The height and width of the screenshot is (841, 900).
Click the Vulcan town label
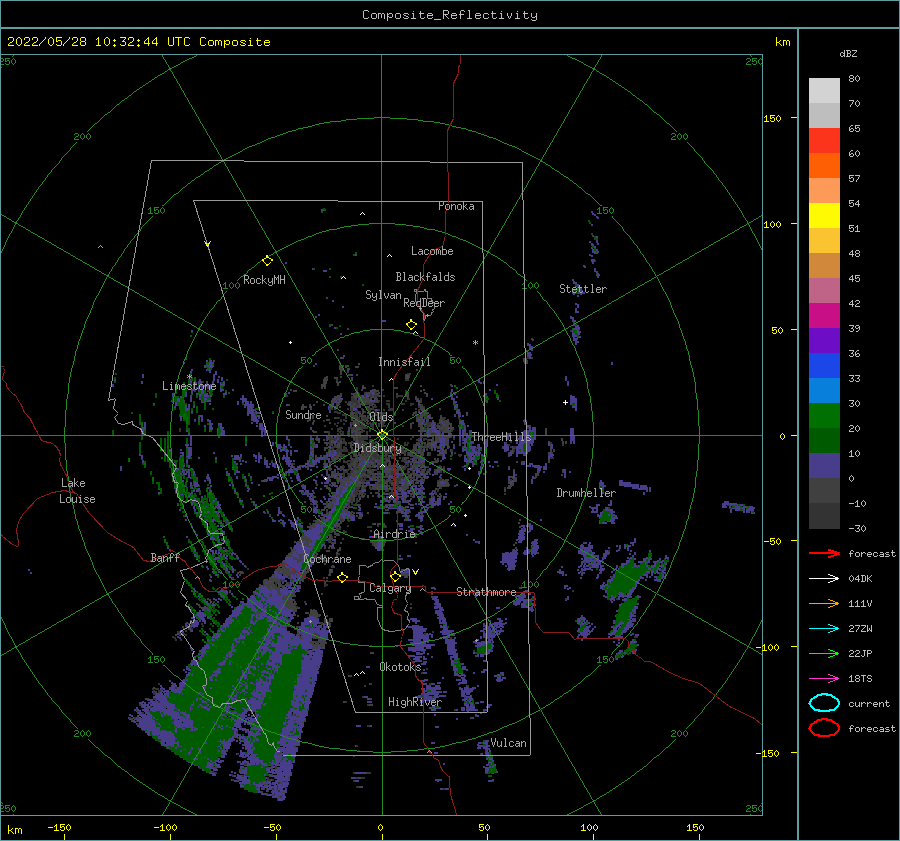508,743
